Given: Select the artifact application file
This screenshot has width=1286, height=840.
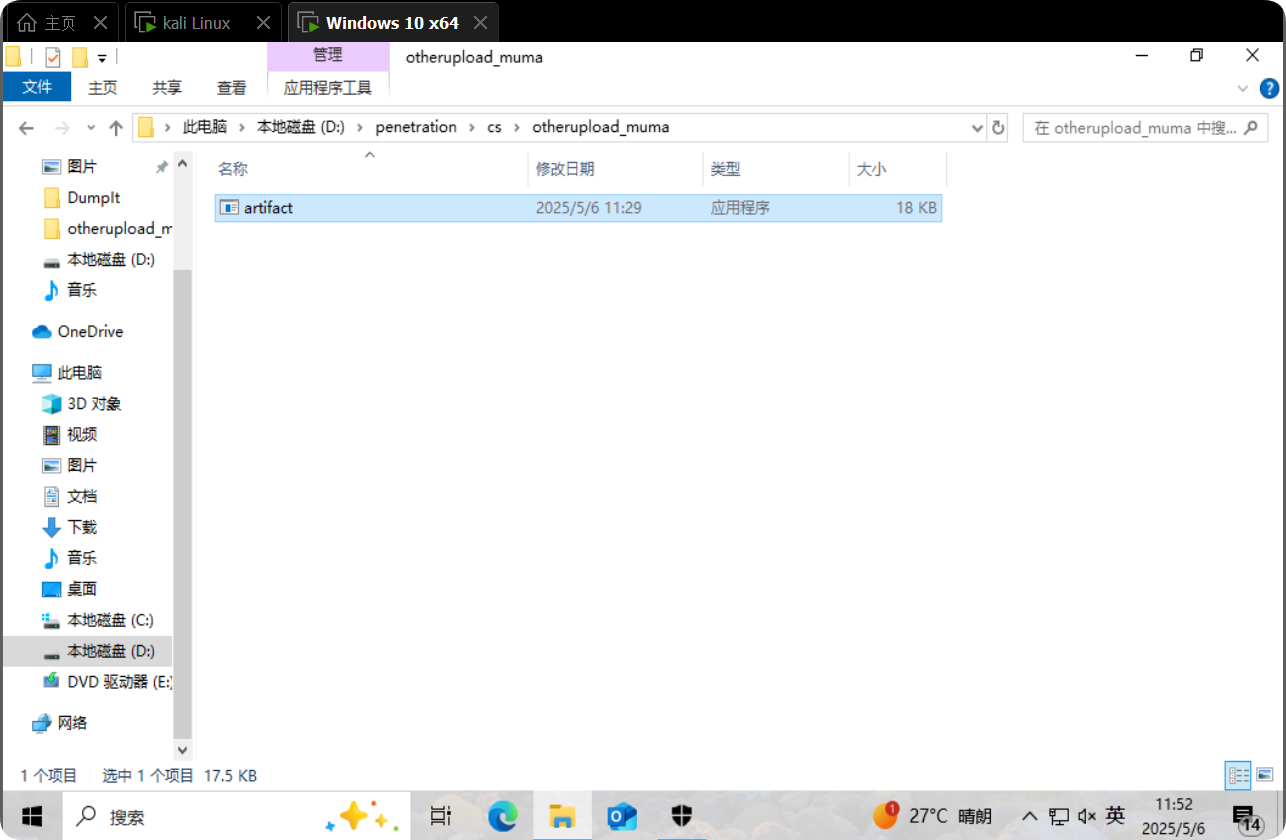Looking at the screenshot, I should 578,208.
